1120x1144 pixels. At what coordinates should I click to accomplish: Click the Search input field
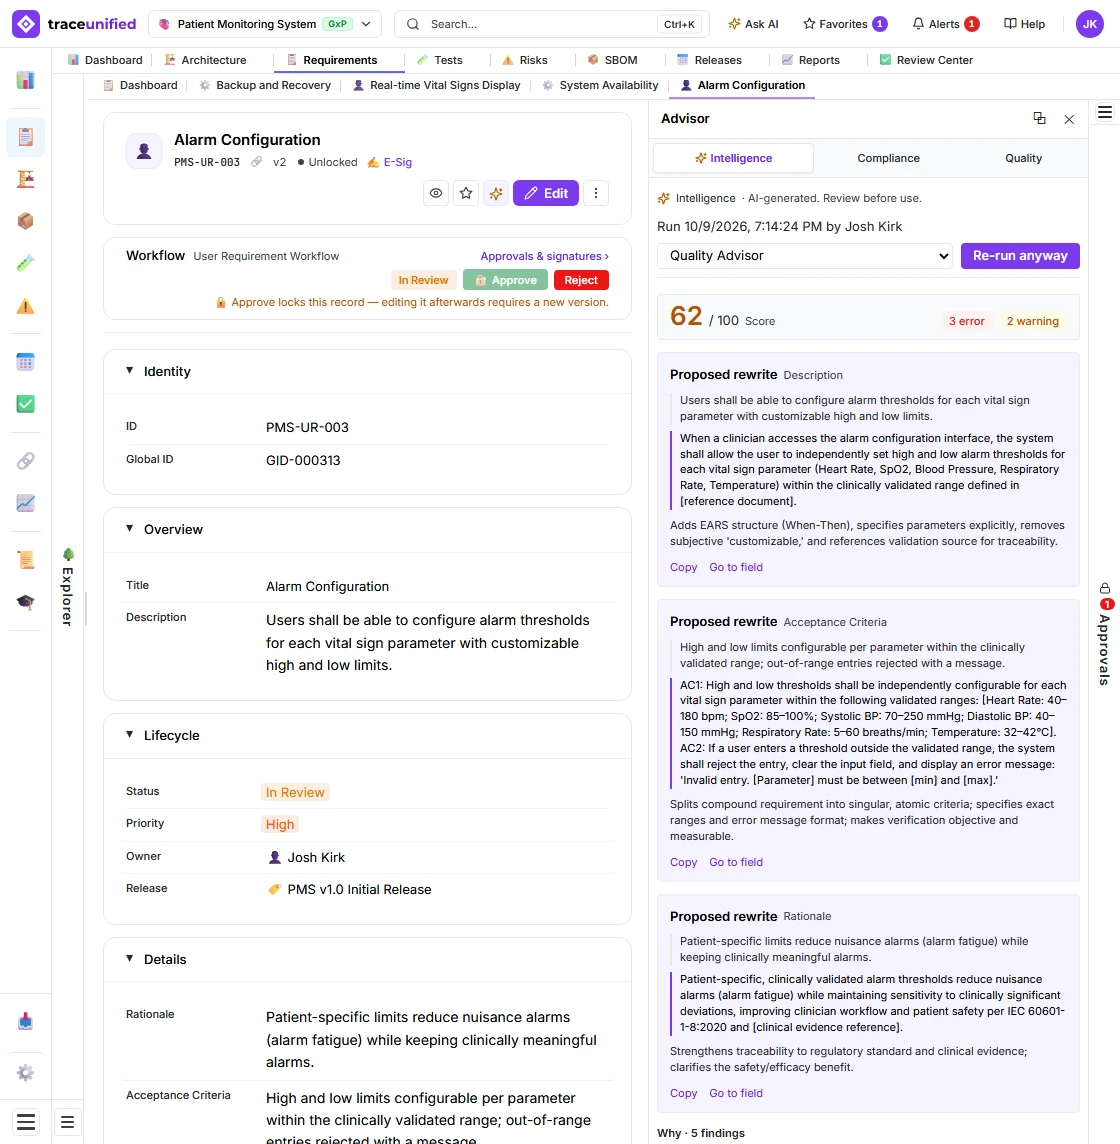(x=552, y=24)
